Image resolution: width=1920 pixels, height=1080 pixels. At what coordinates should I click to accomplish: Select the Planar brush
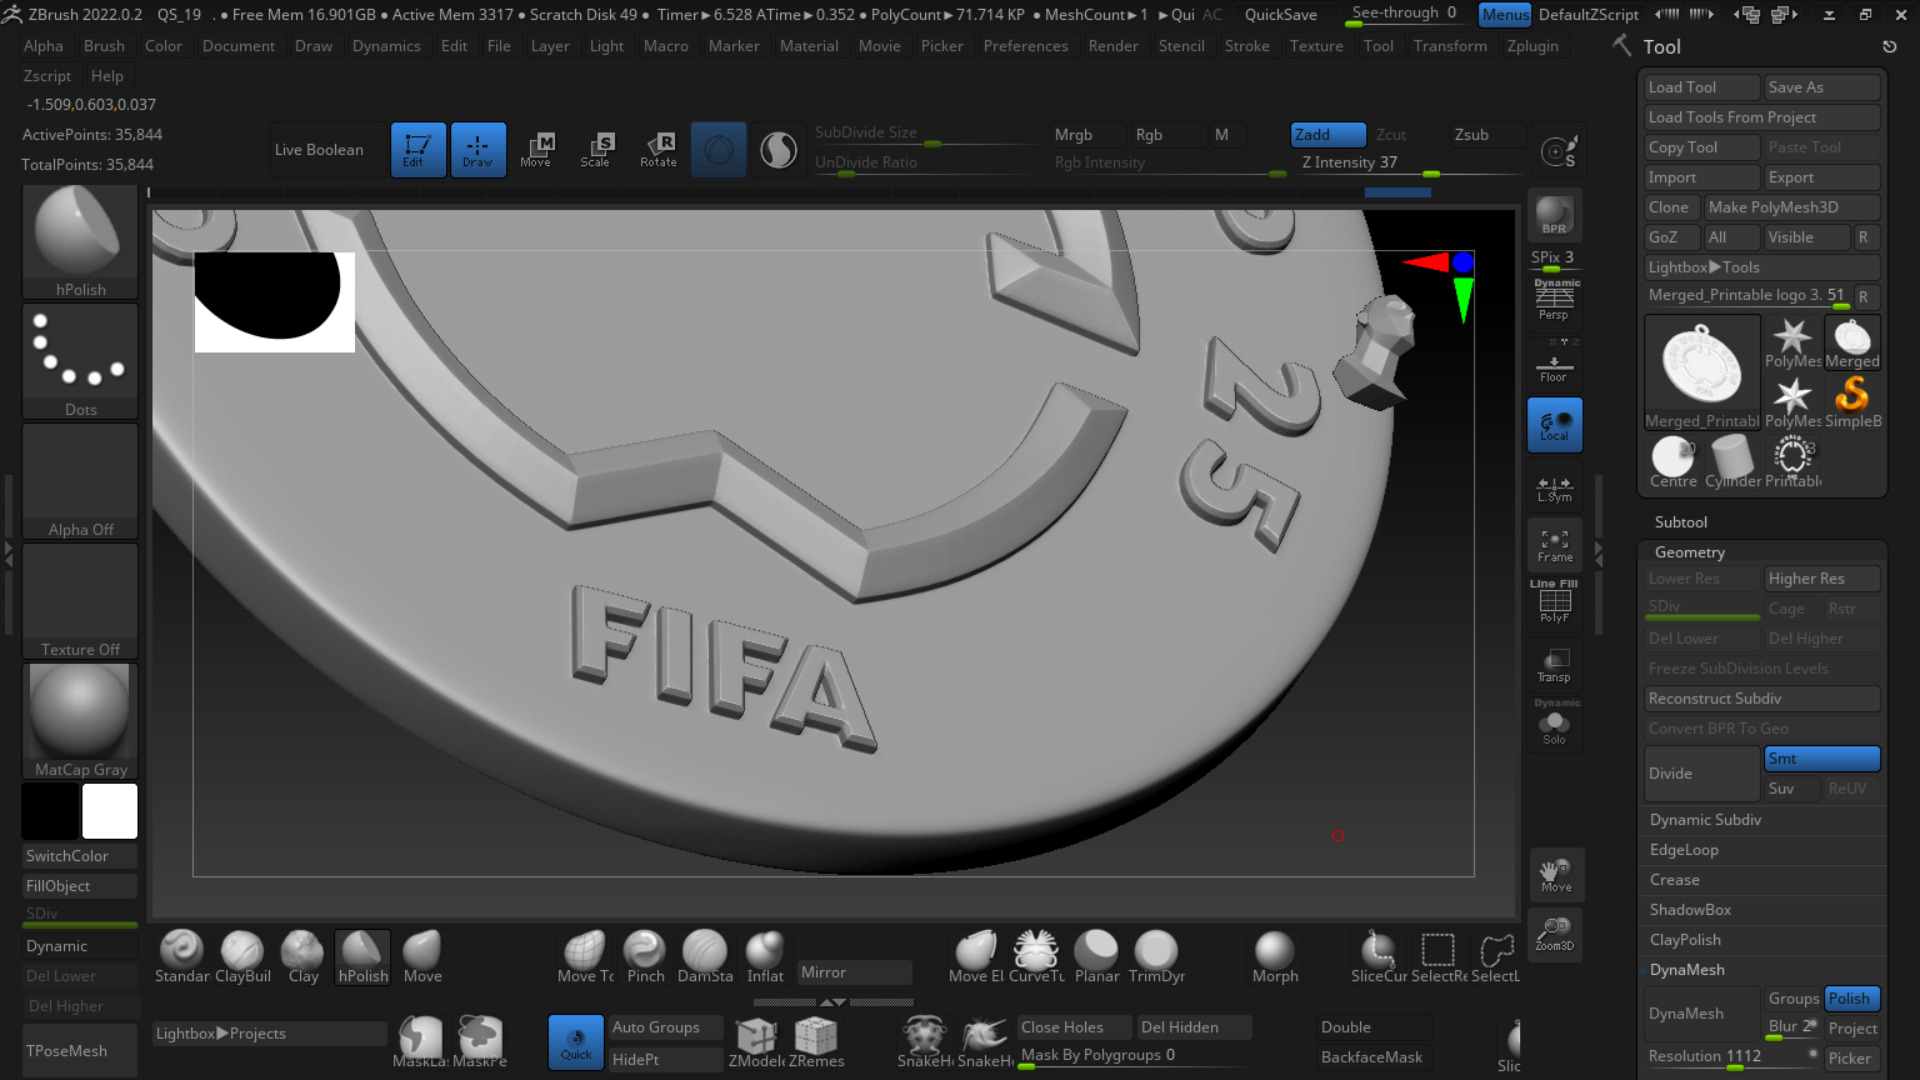pyautogui.click(x=1096, y=957)
